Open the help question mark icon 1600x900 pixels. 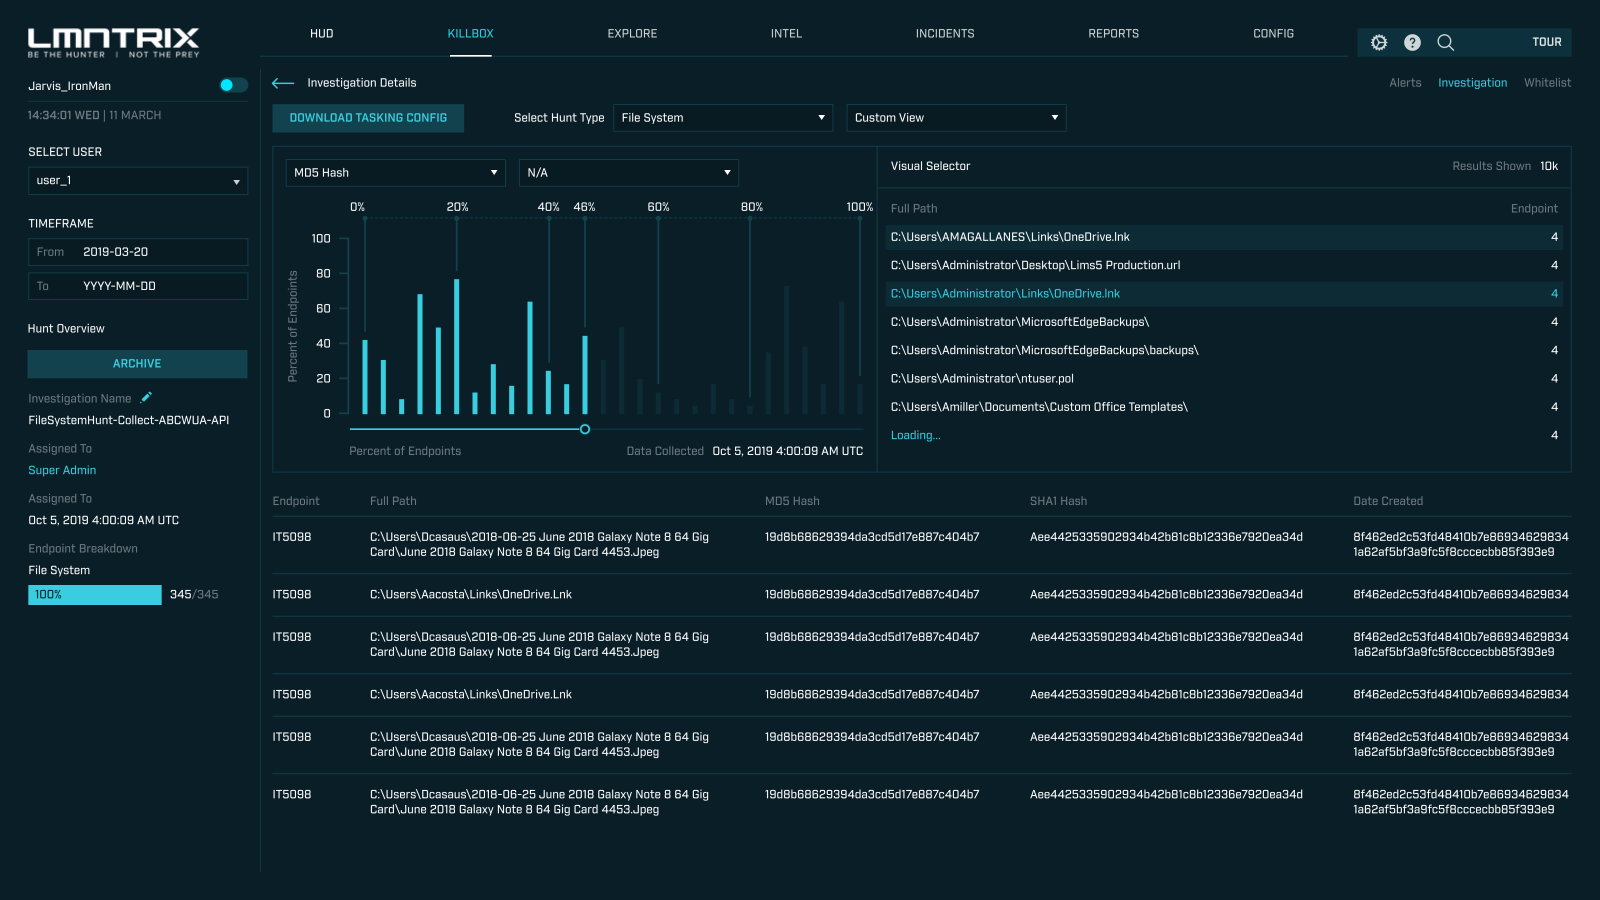tap(1412, 42)
